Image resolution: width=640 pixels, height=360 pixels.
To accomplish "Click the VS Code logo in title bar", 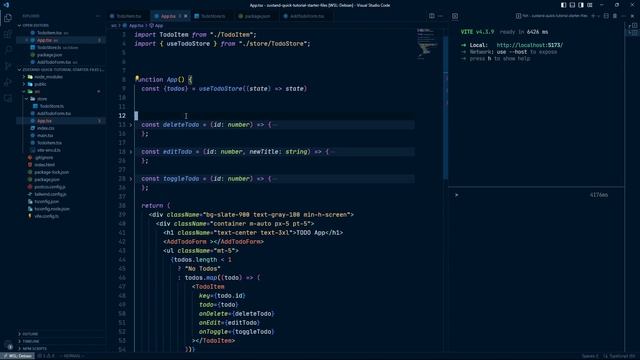I will (x=6, y=5).
